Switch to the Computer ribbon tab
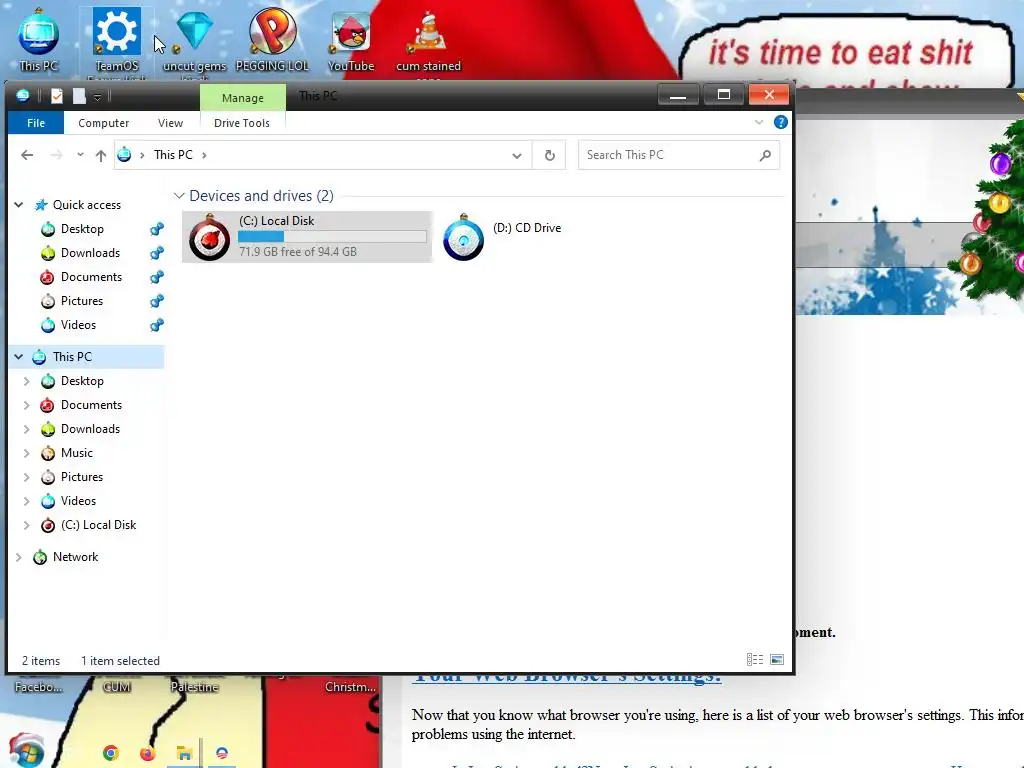The width and height of the screenshot is (1024, 768). pyautogui.click(x=103, y=123)
